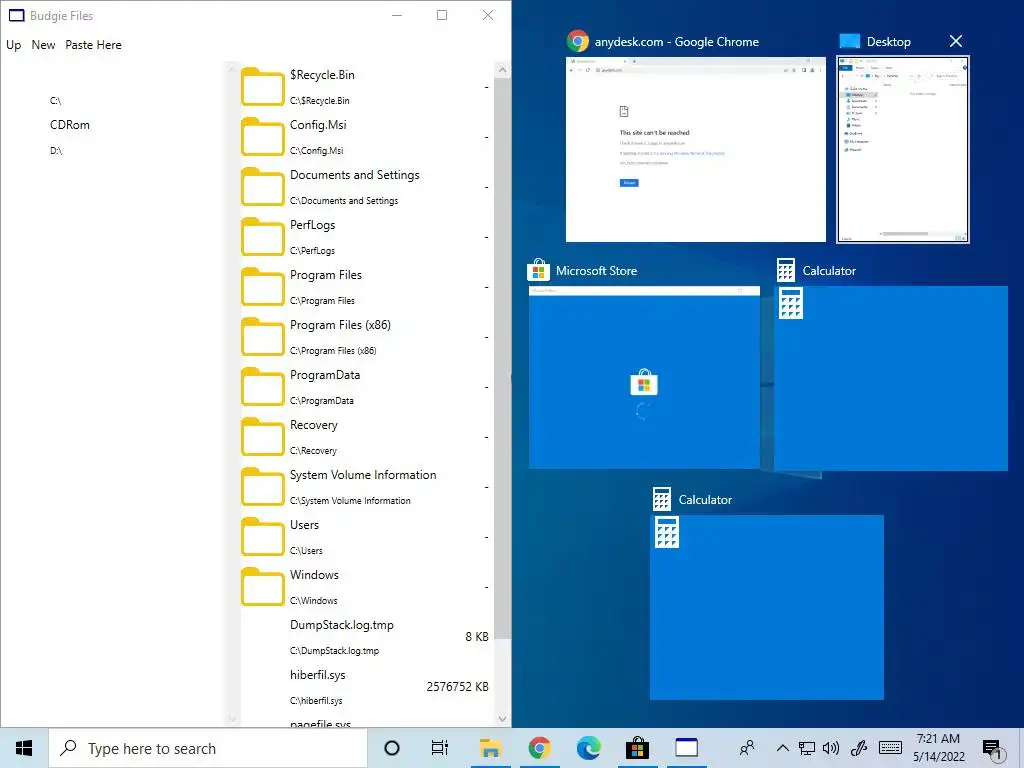This screenshot has height=768, width=1024.
Task: Open the PerfLogs folder icon
Action: tap(263, 238)
